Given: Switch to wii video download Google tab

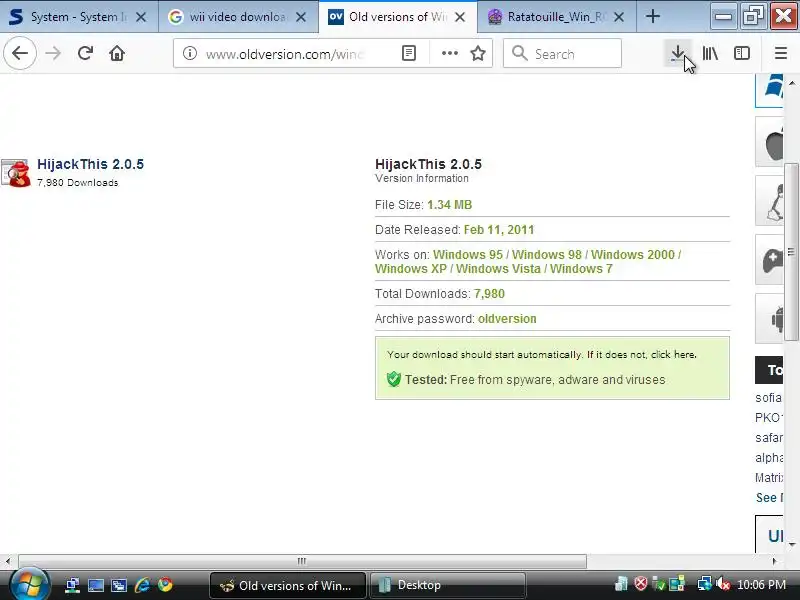Looking at the screenshot, I should 238,17.
